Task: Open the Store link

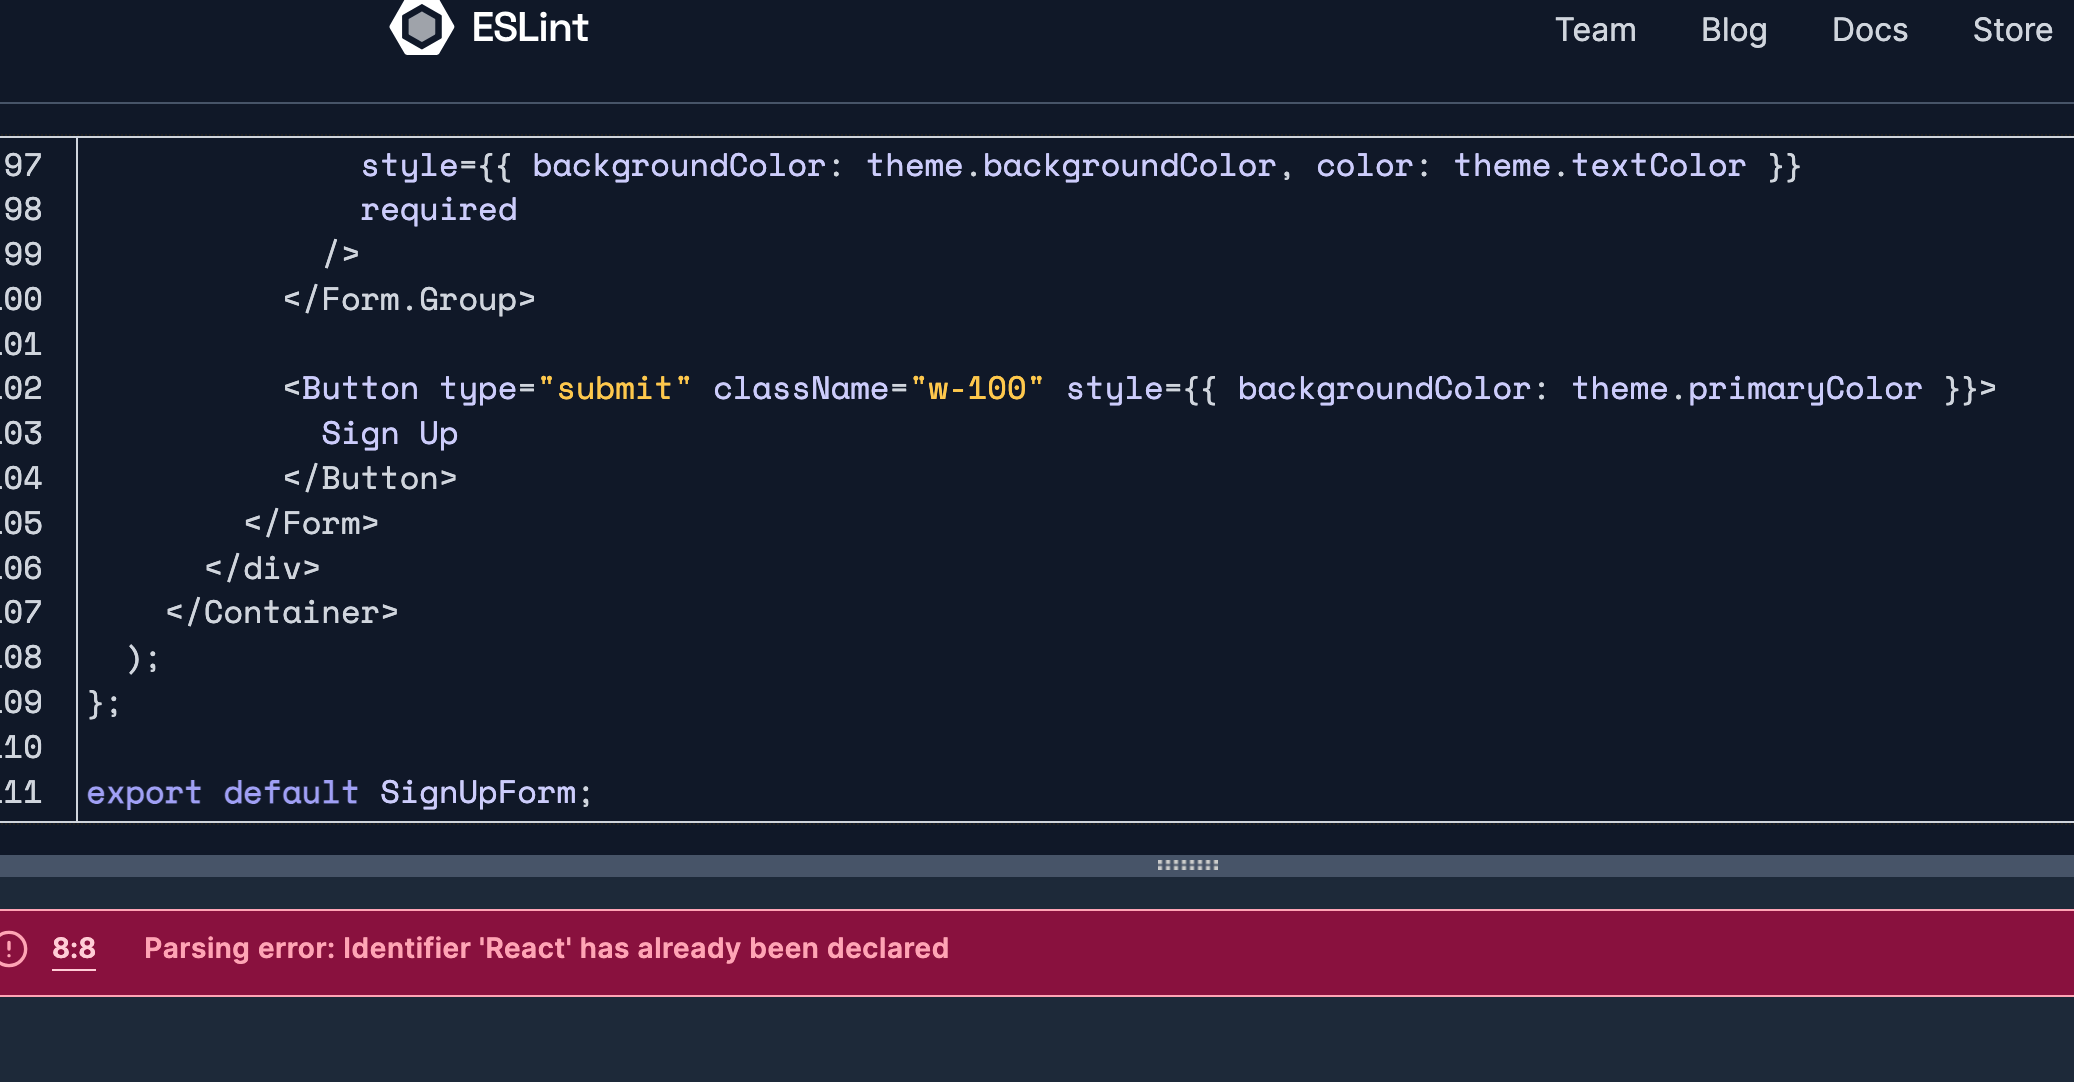Action: click(2012, 30)
